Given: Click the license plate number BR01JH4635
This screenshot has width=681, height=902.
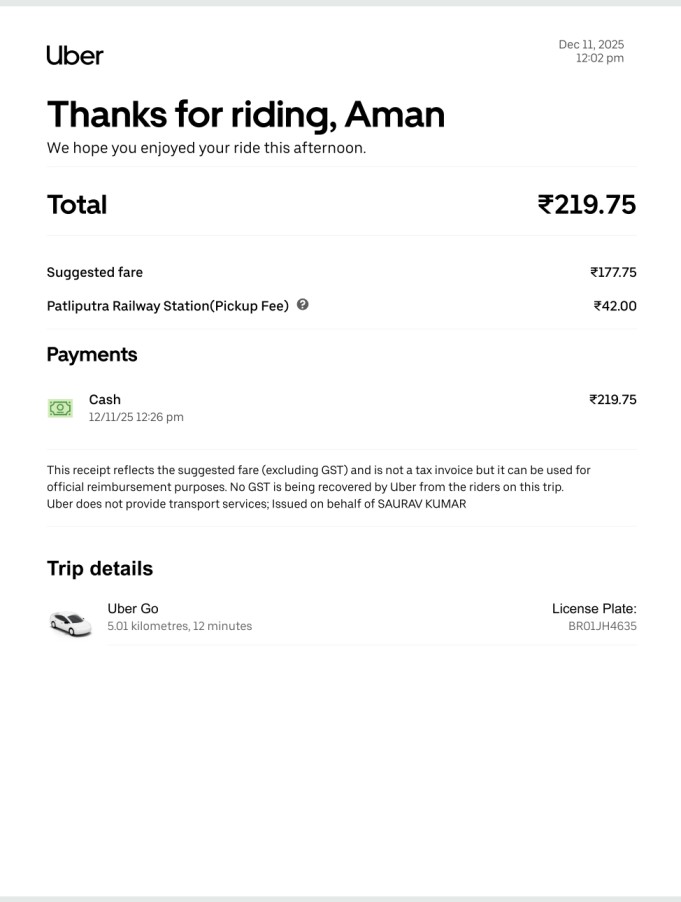Looking at the screenshot, I should pos(602,626).
